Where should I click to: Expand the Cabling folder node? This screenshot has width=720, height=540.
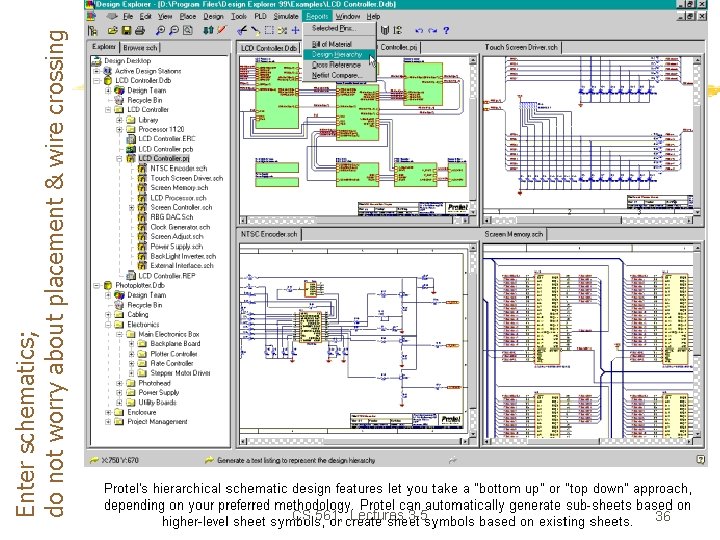[x=108, y=315]
